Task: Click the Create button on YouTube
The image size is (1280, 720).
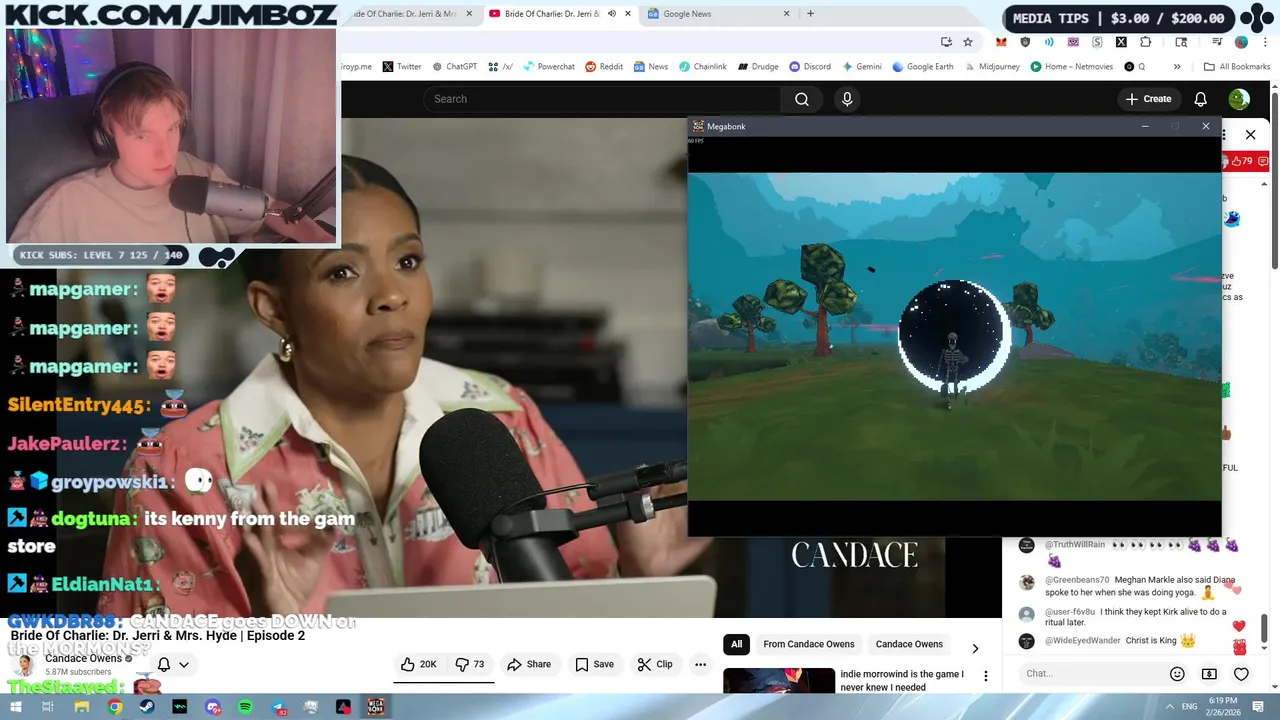Action: (x=1148, y=99)
